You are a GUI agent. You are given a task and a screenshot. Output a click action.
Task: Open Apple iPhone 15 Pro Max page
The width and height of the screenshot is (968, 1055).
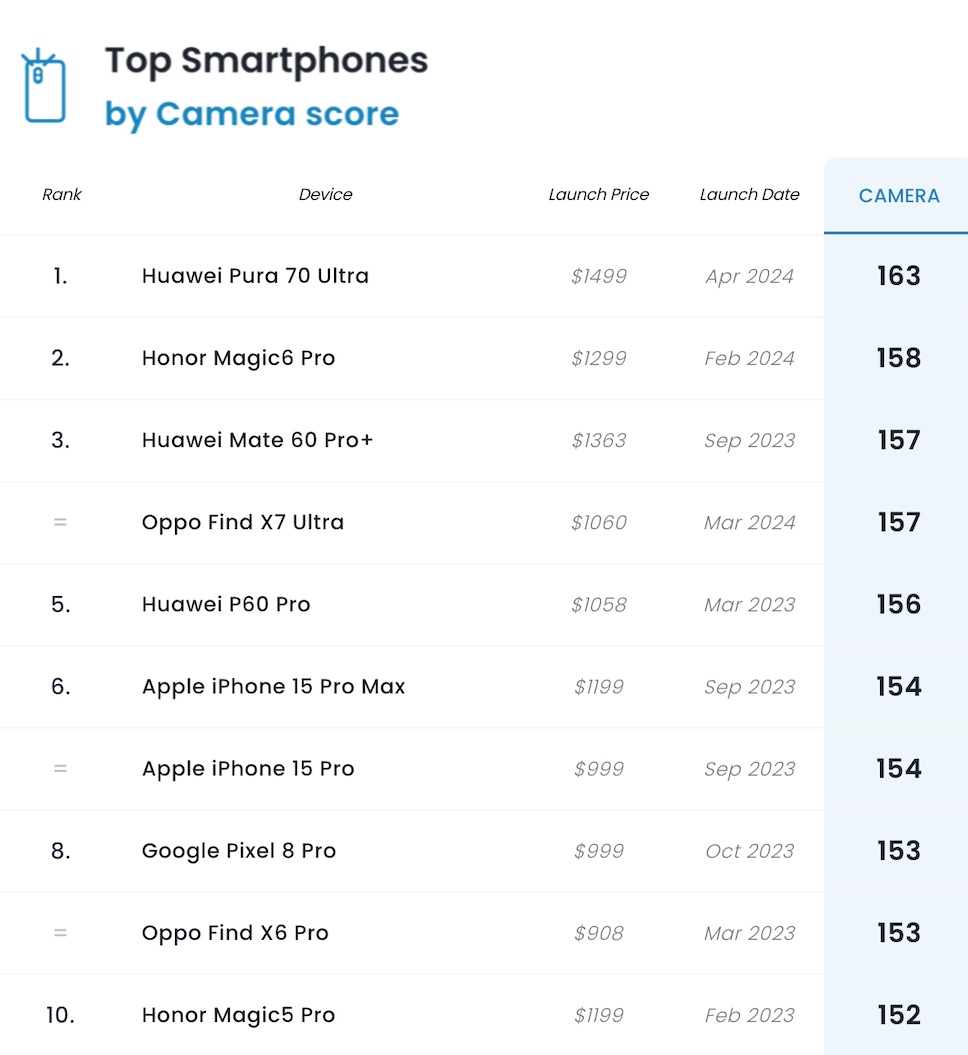[273, 686]
